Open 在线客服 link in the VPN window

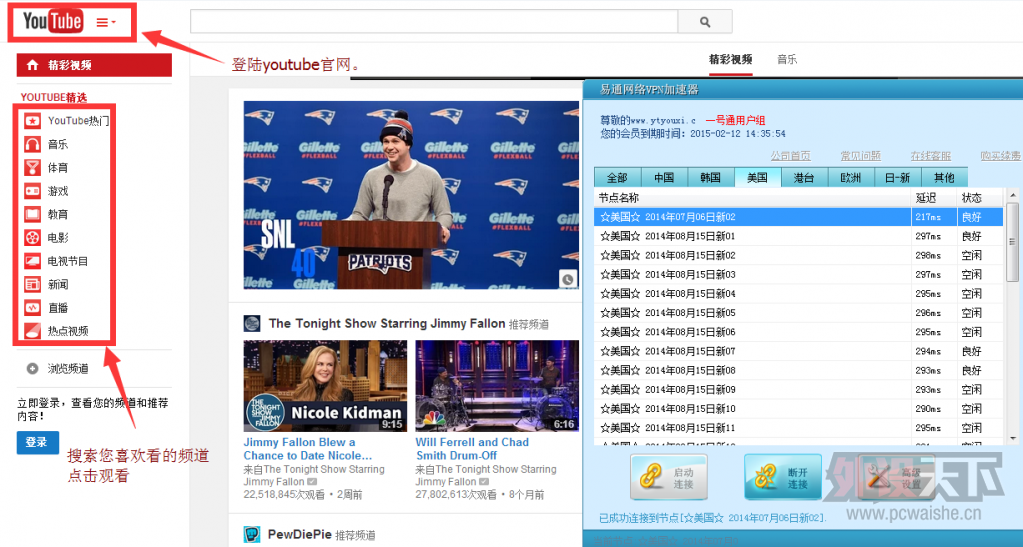931,156
